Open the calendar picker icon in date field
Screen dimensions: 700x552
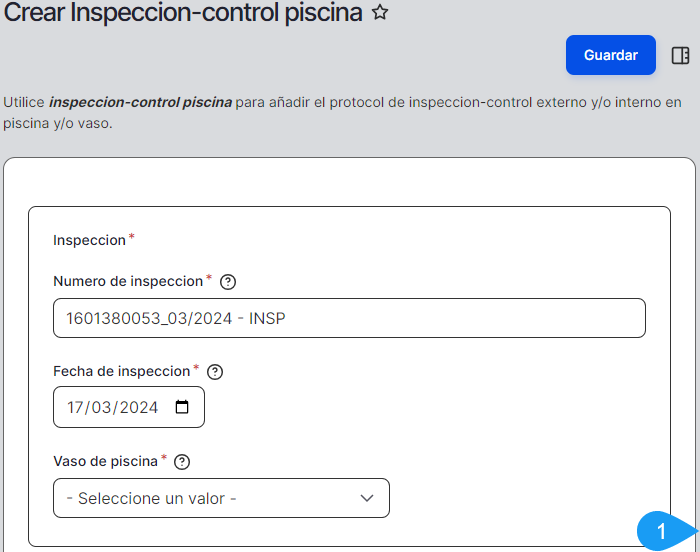pyautogui.click(x=182, y=407)
